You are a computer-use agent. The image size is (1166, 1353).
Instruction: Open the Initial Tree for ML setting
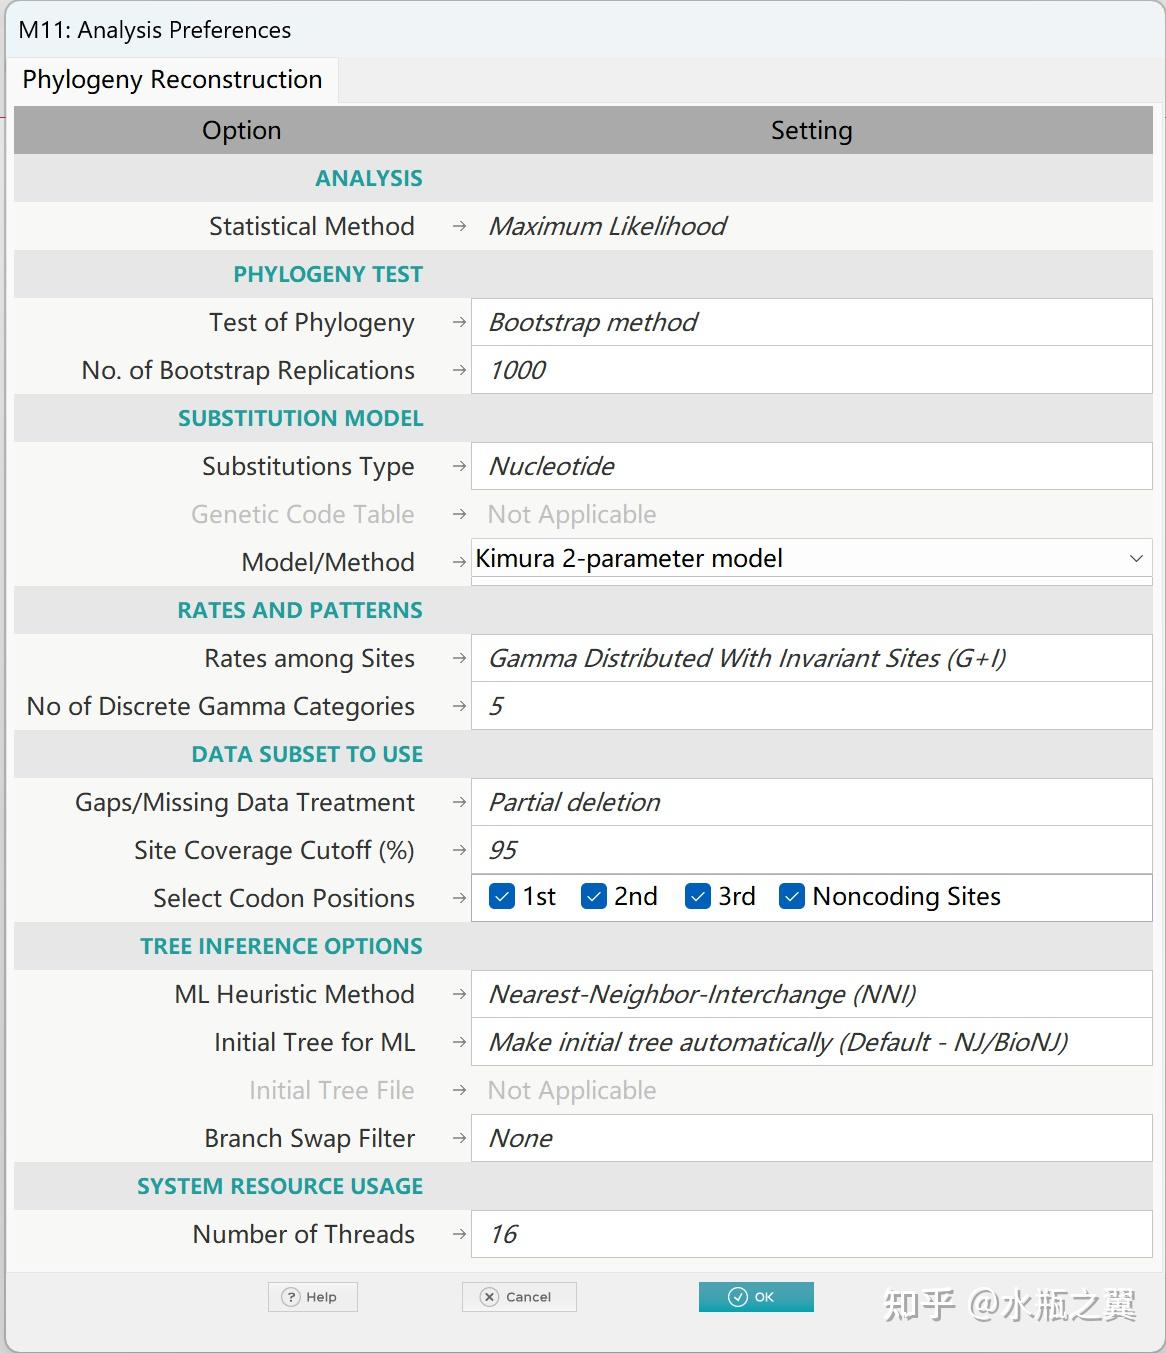811,1042
